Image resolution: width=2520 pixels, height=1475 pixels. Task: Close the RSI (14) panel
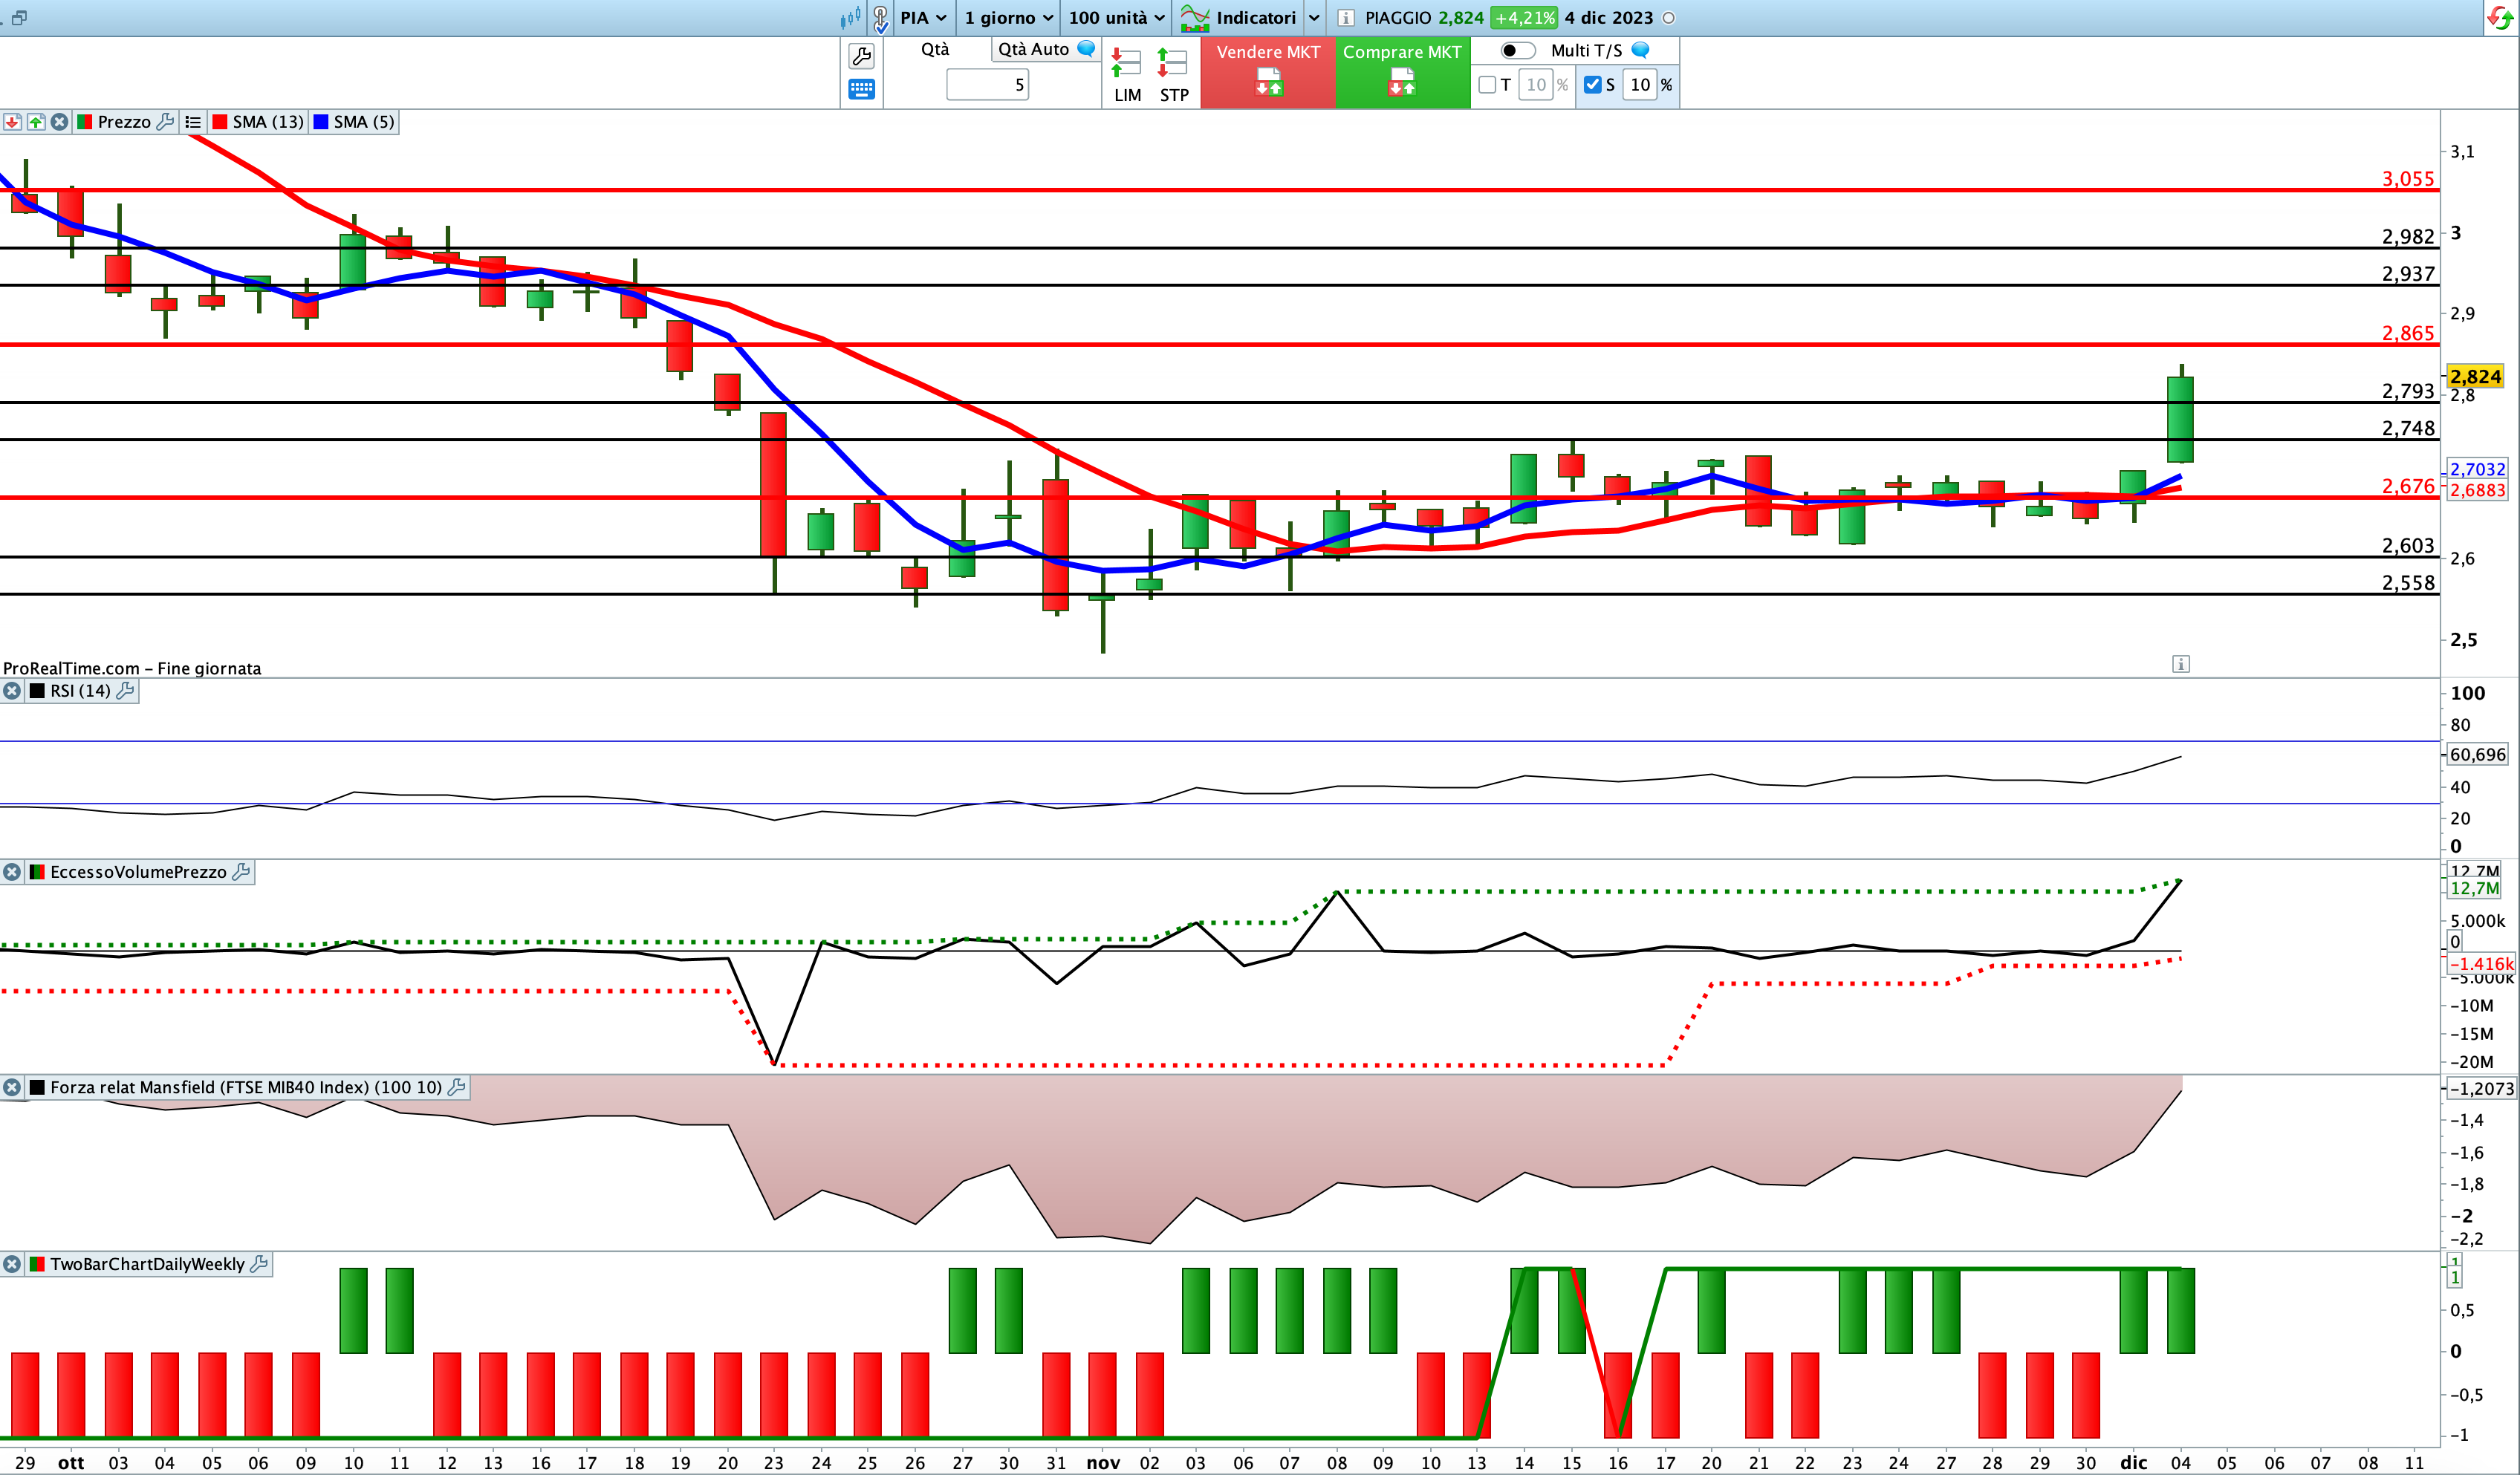[x=12, y=691]
